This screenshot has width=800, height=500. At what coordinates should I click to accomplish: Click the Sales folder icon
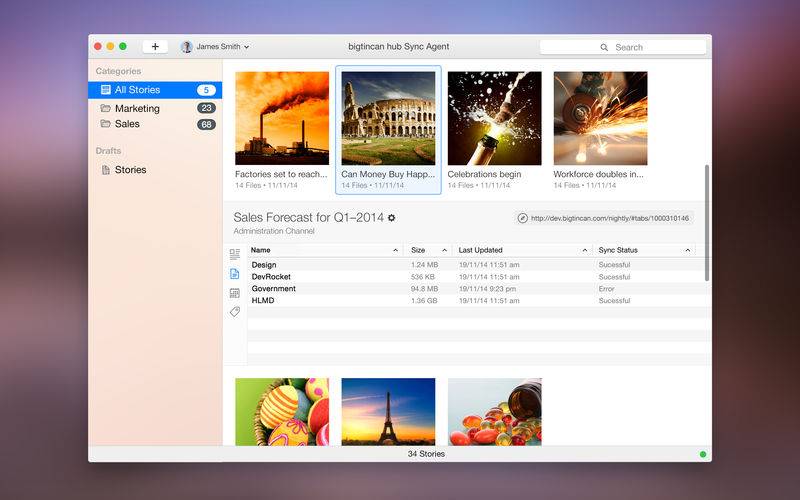point(106,123)
